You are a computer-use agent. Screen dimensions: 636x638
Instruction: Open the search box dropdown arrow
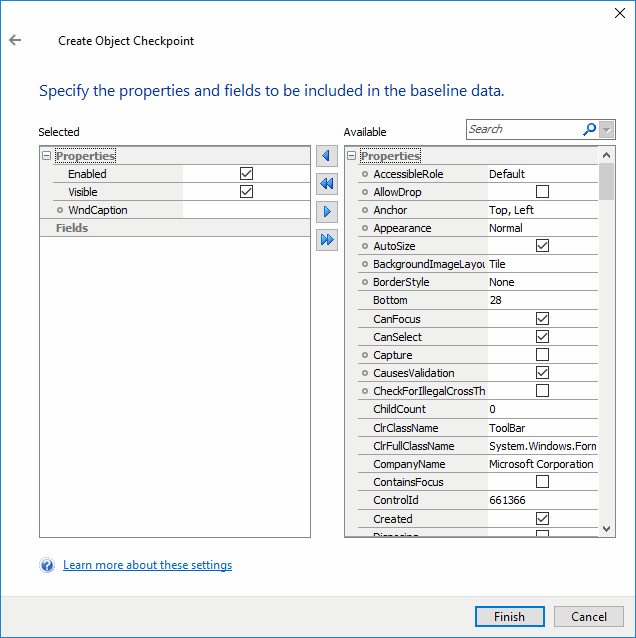607,130
